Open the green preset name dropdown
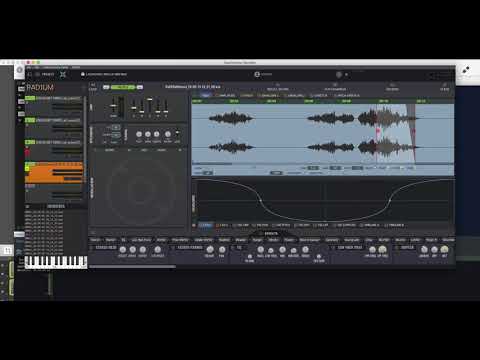Image resolution: width=480 pixels, height=360 pixels. pyautogui.click(x=123, y=87)
